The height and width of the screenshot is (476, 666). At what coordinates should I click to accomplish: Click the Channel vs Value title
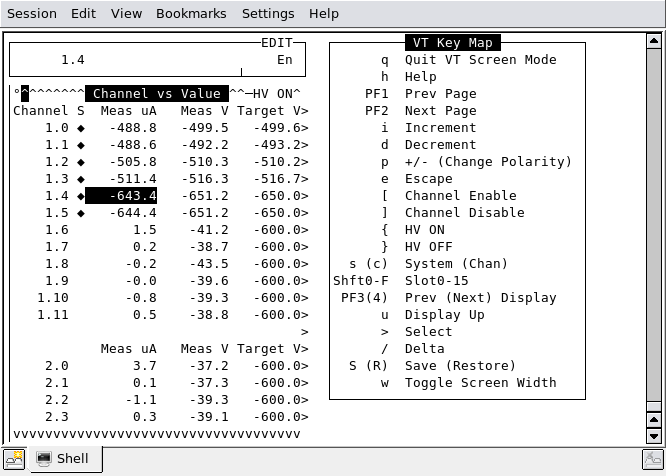click(x=157, y=93)
